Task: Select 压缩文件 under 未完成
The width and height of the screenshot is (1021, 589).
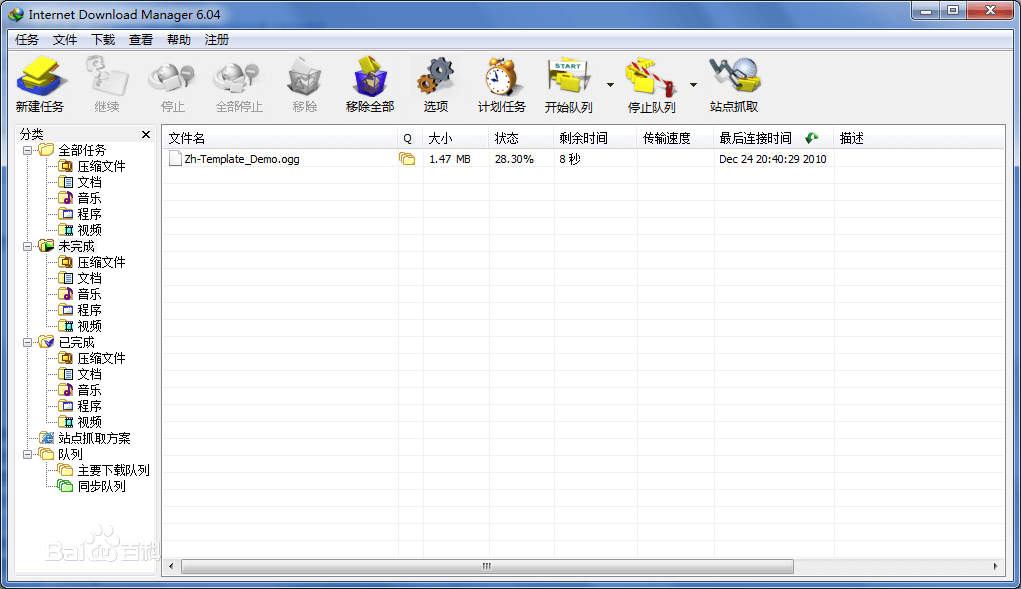Action: [x=101, y=262]
